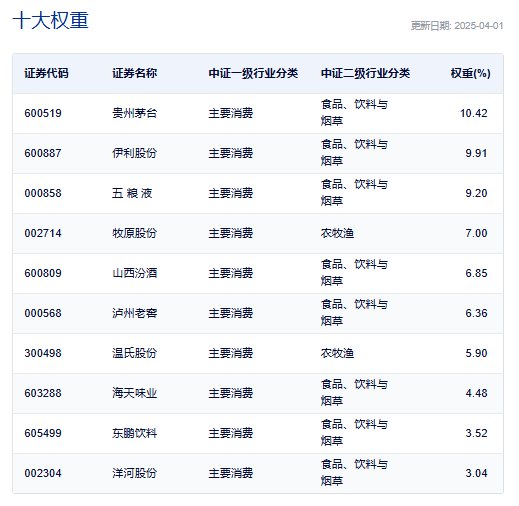
Task: Click the update date 2025-04-01
Action: [x=479, y=26]
